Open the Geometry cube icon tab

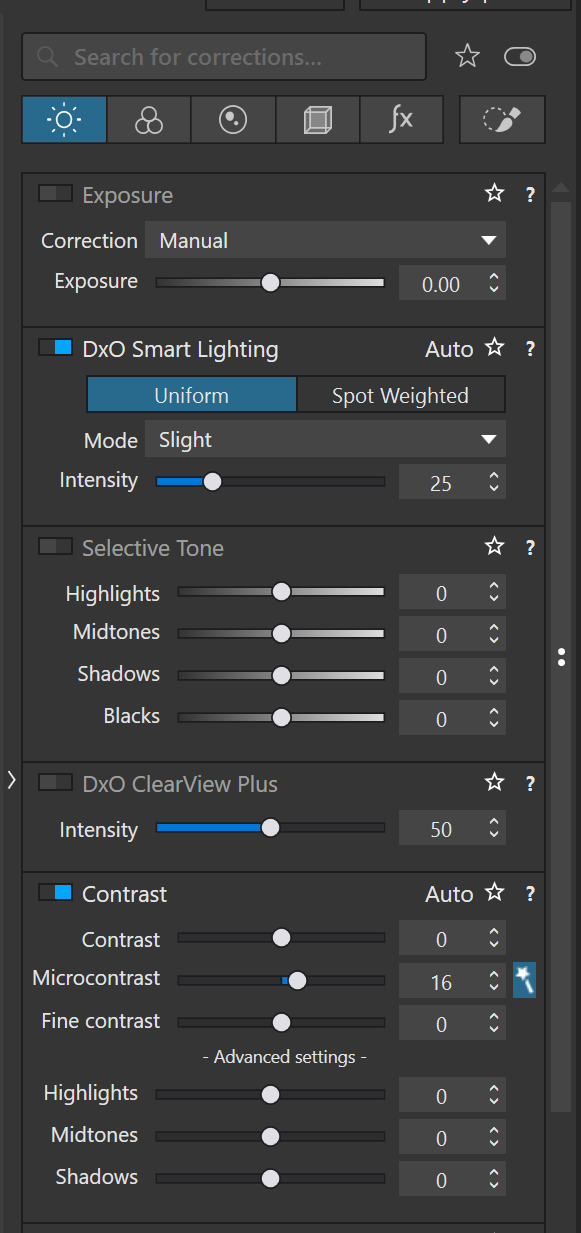pyautogui.click(x=317, y=121)
